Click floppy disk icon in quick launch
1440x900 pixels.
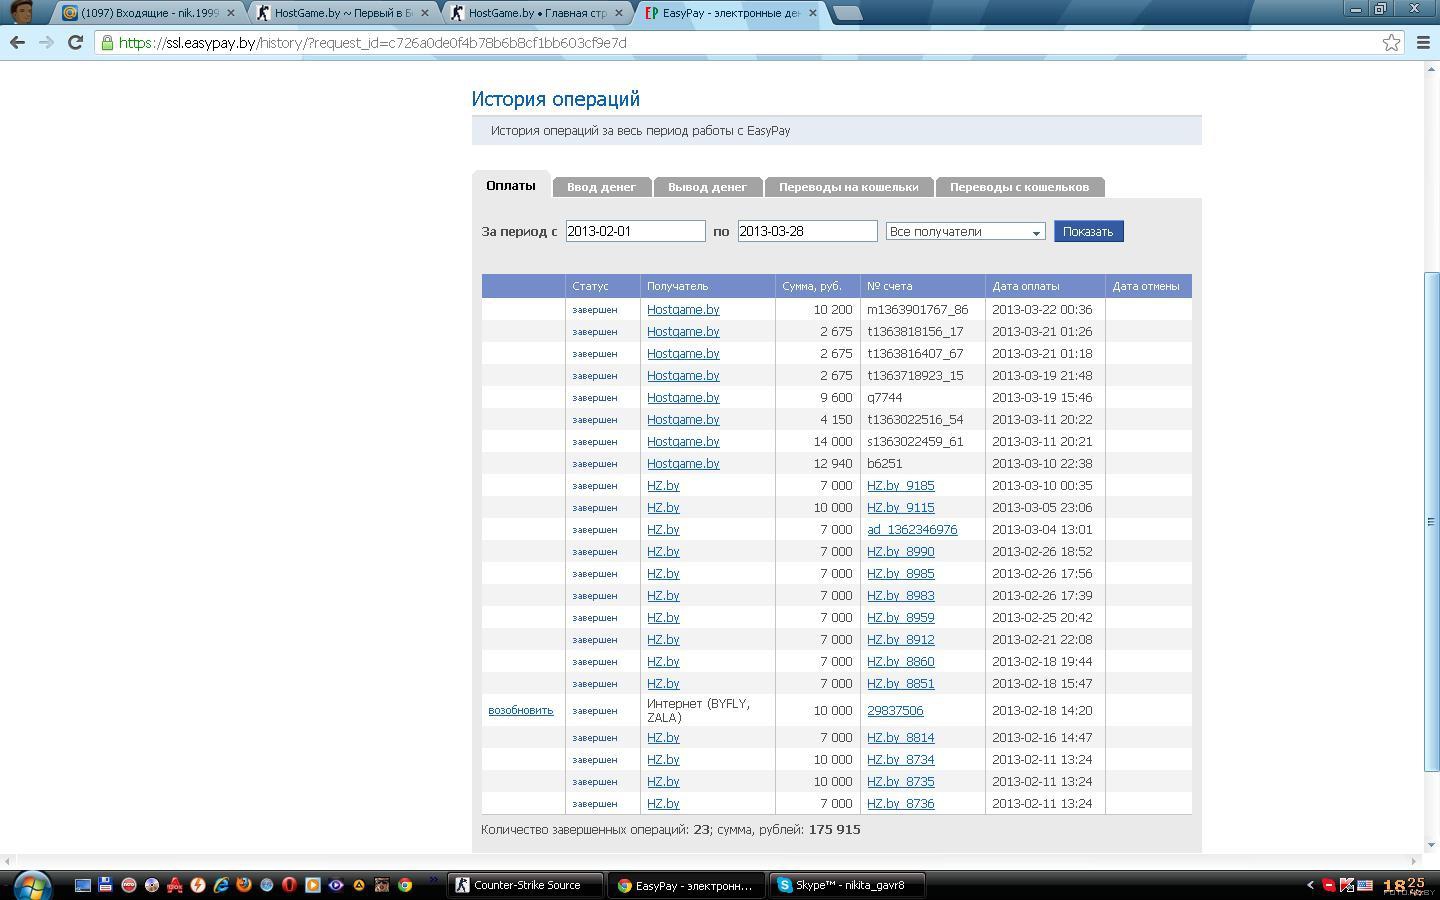coord(105,885)
